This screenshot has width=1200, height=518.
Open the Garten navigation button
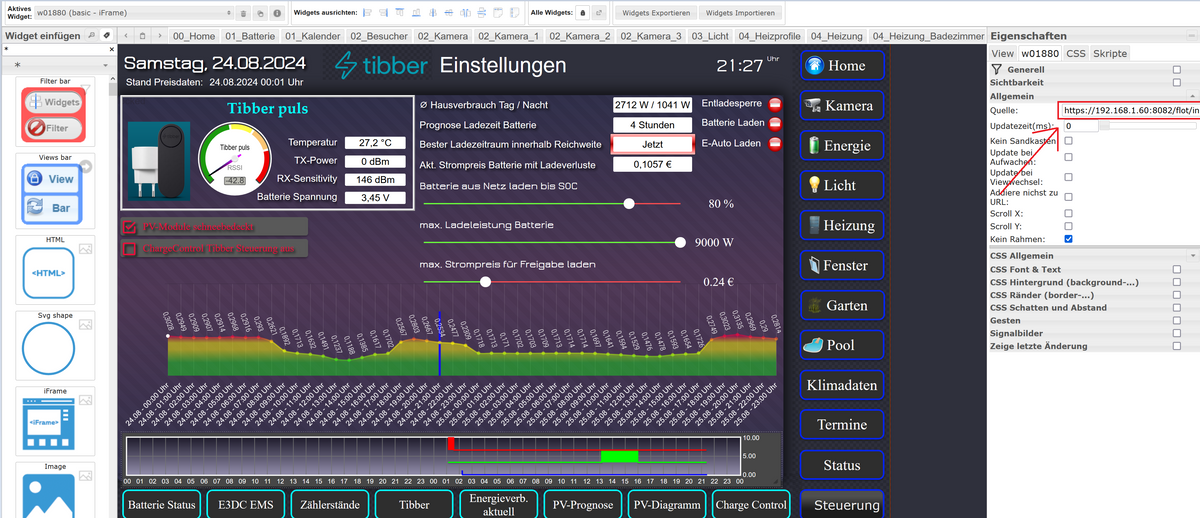pyautogui.click(x=841, y=306)
